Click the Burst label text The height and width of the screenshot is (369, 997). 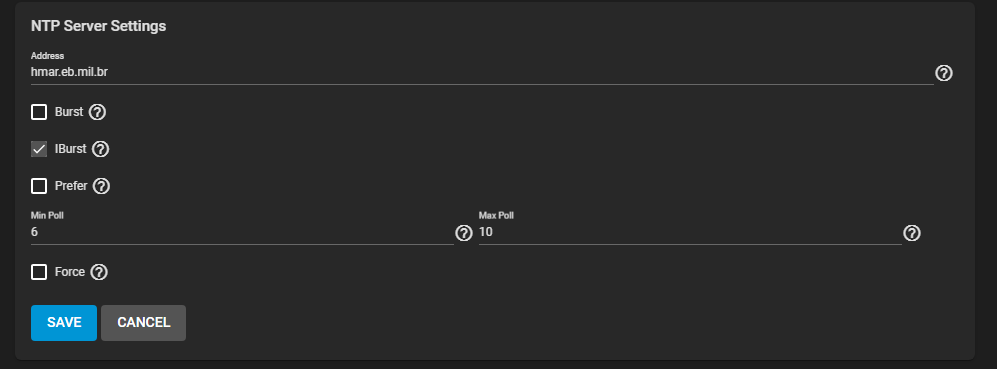coord(69,112)
